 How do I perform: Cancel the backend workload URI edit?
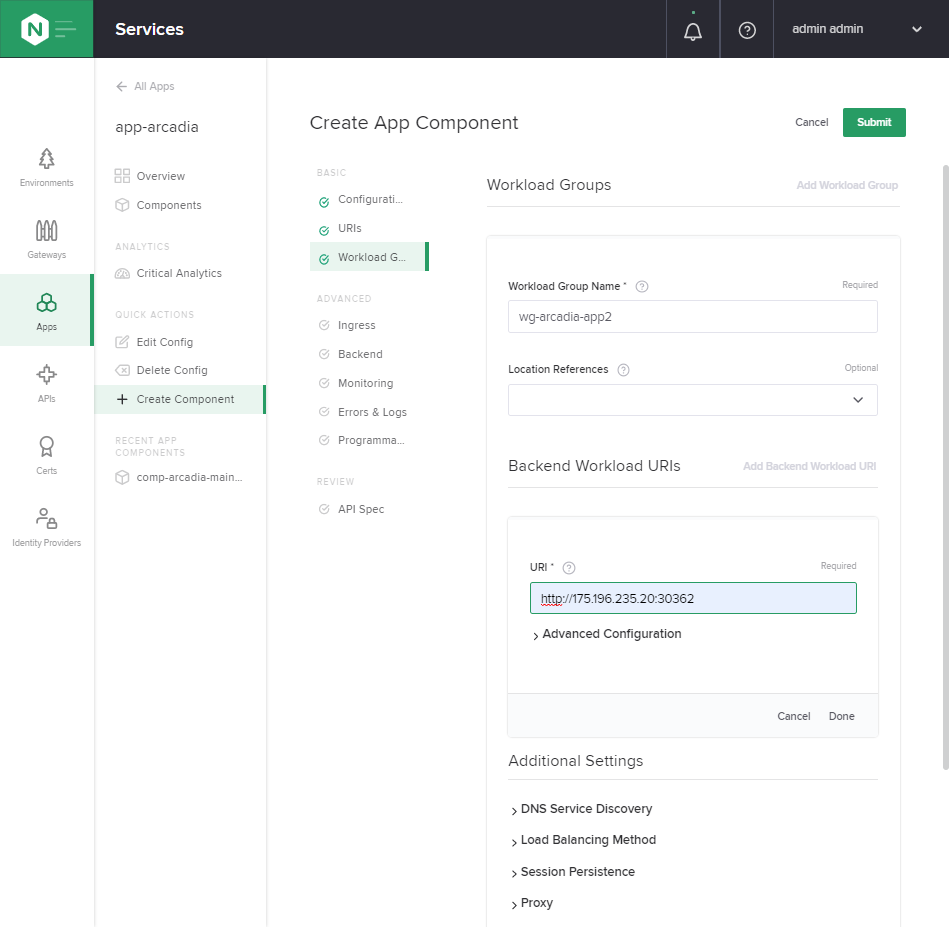click(793, 716)
